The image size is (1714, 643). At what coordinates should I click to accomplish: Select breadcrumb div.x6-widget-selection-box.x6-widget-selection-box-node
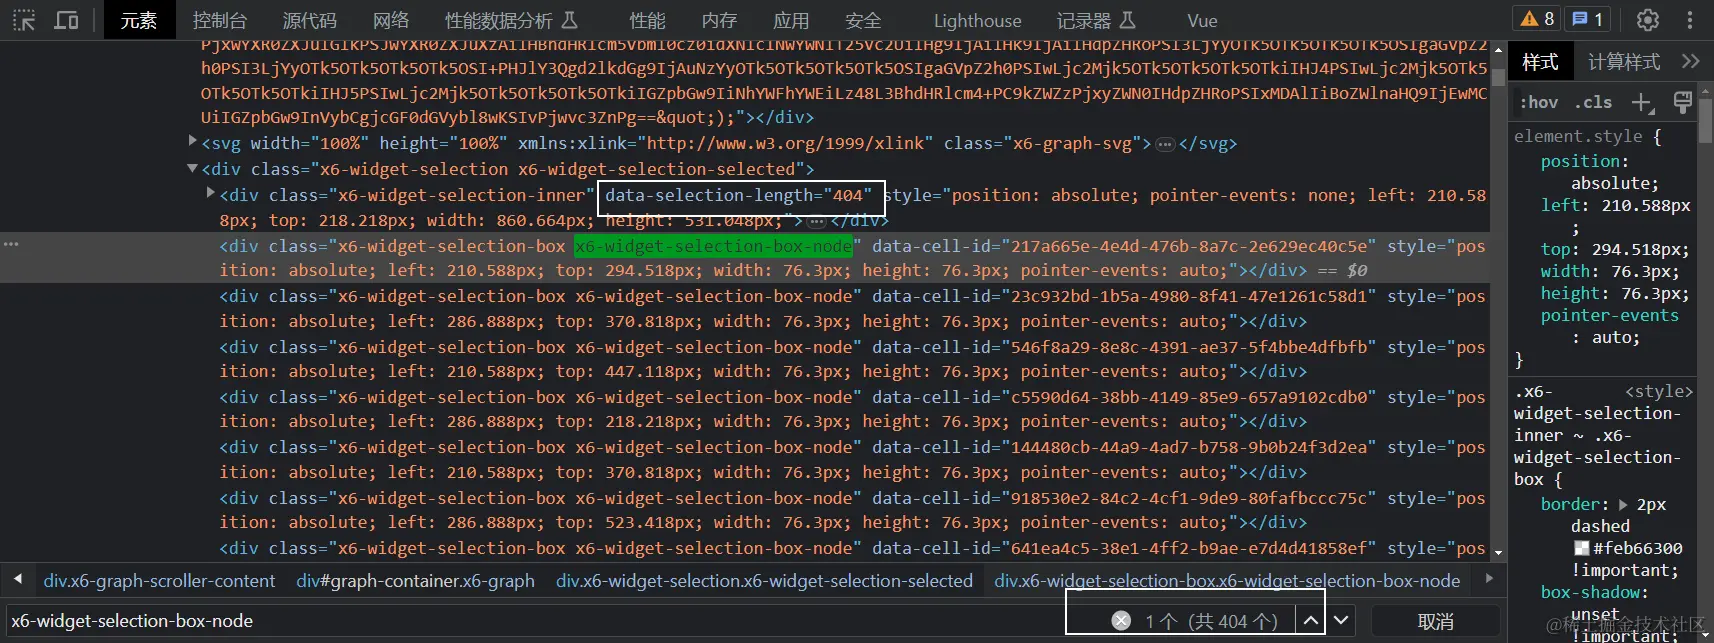click(x=1227, y=581)
